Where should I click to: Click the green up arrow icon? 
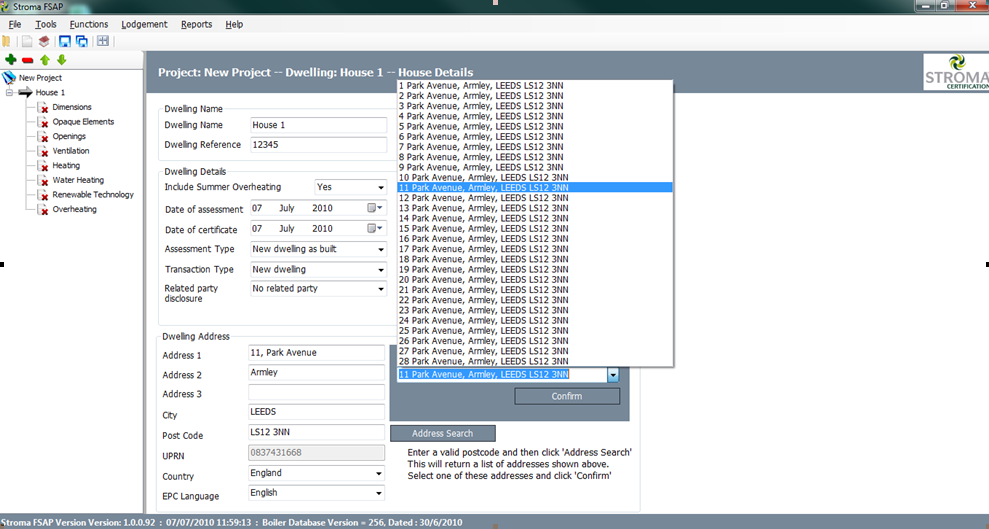coord(45,60)
